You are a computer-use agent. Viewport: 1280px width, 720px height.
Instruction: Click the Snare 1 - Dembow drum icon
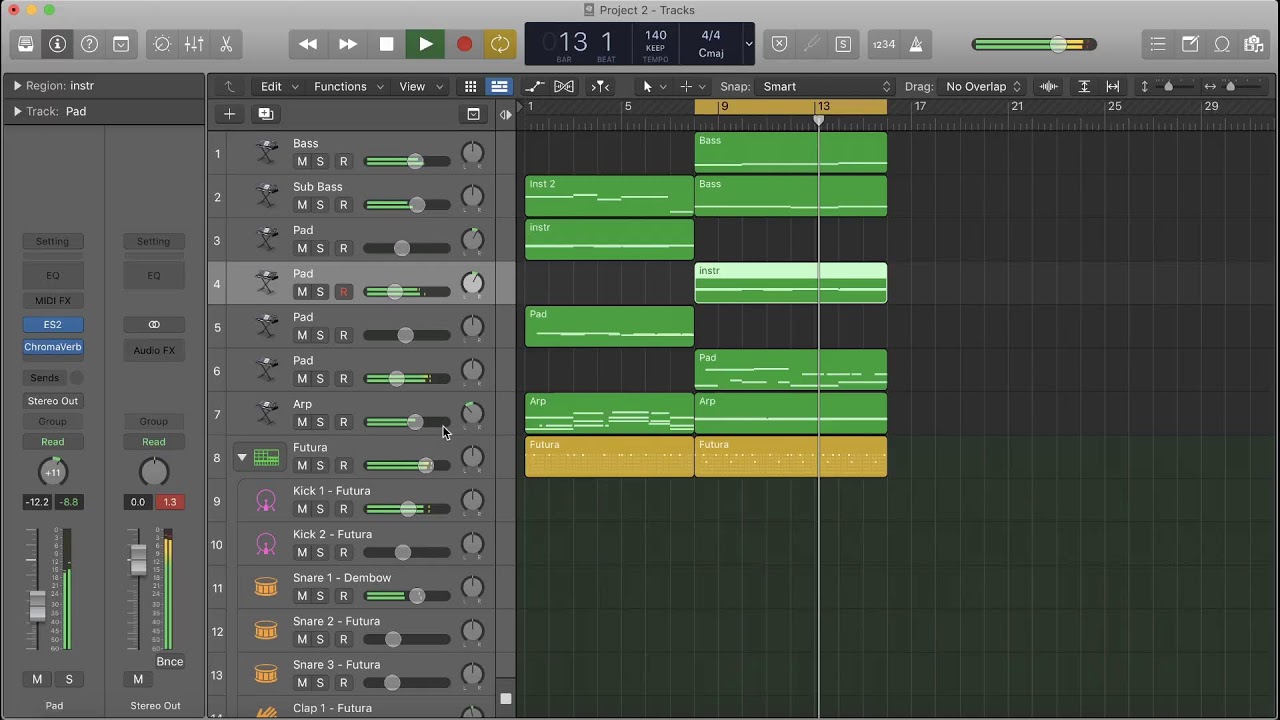click(x=266, y=588)
